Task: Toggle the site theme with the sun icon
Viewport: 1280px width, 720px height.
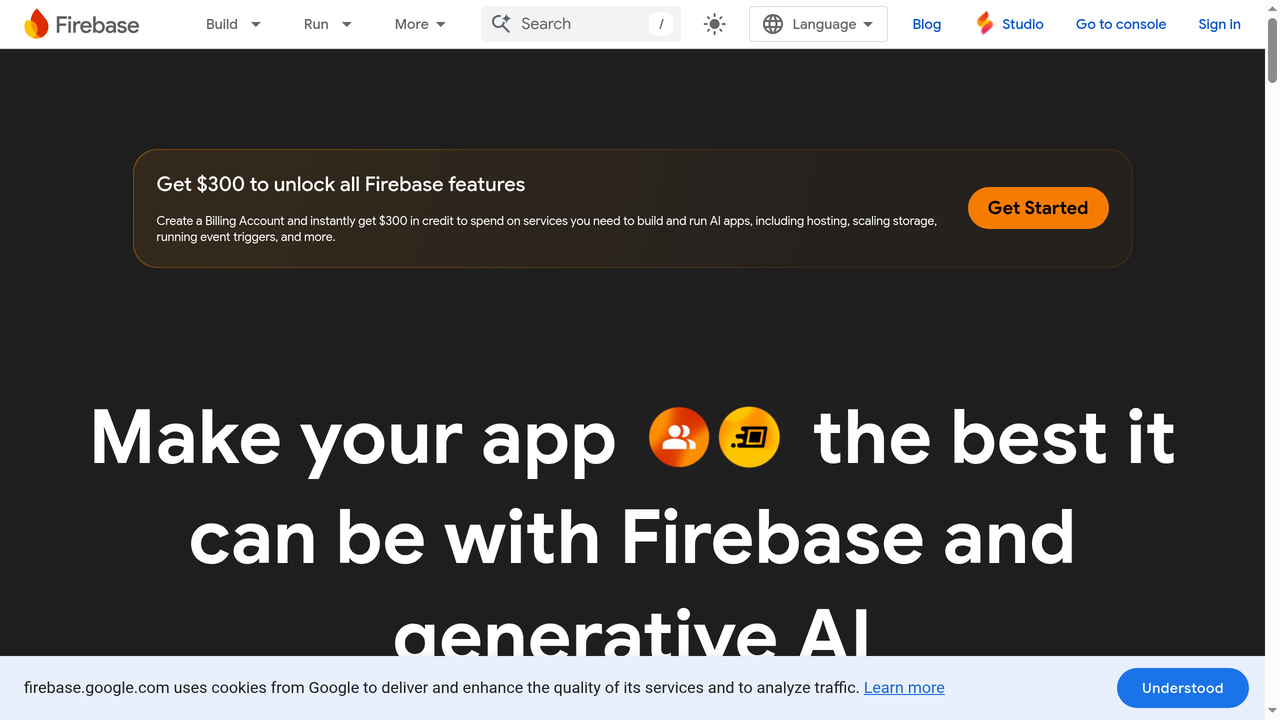Action: pyautogui.click(x=714, y=23)
